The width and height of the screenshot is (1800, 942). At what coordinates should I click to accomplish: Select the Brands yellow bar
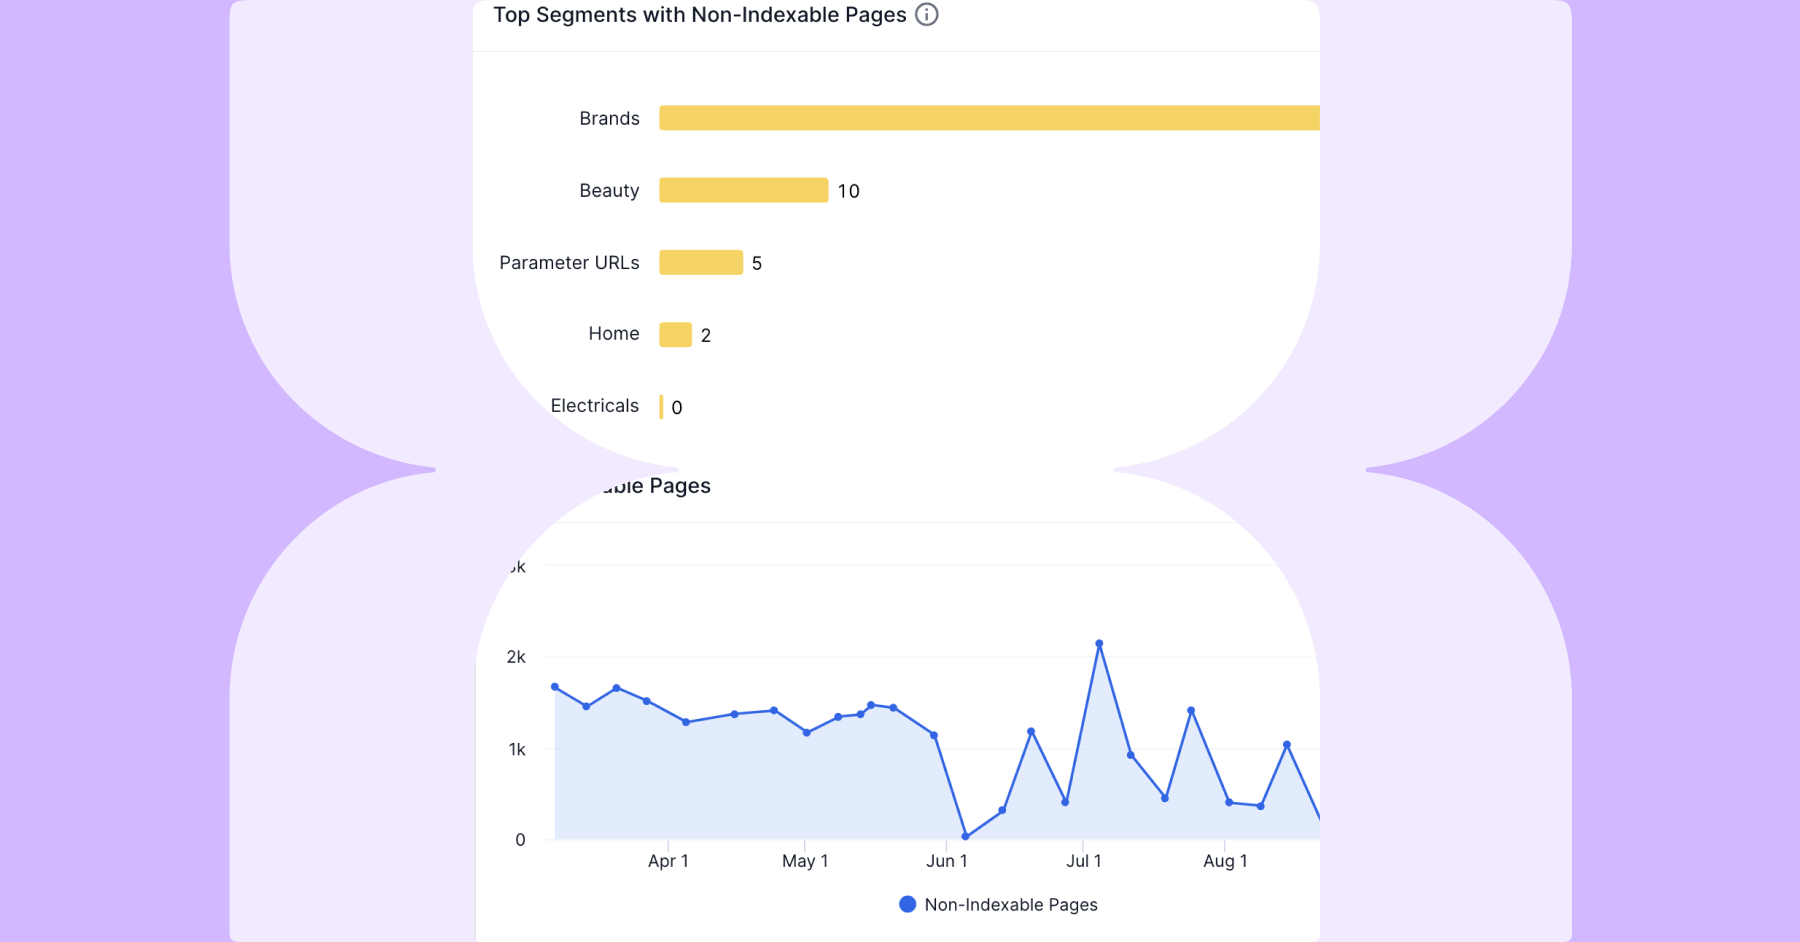click(x=988, y=118)
